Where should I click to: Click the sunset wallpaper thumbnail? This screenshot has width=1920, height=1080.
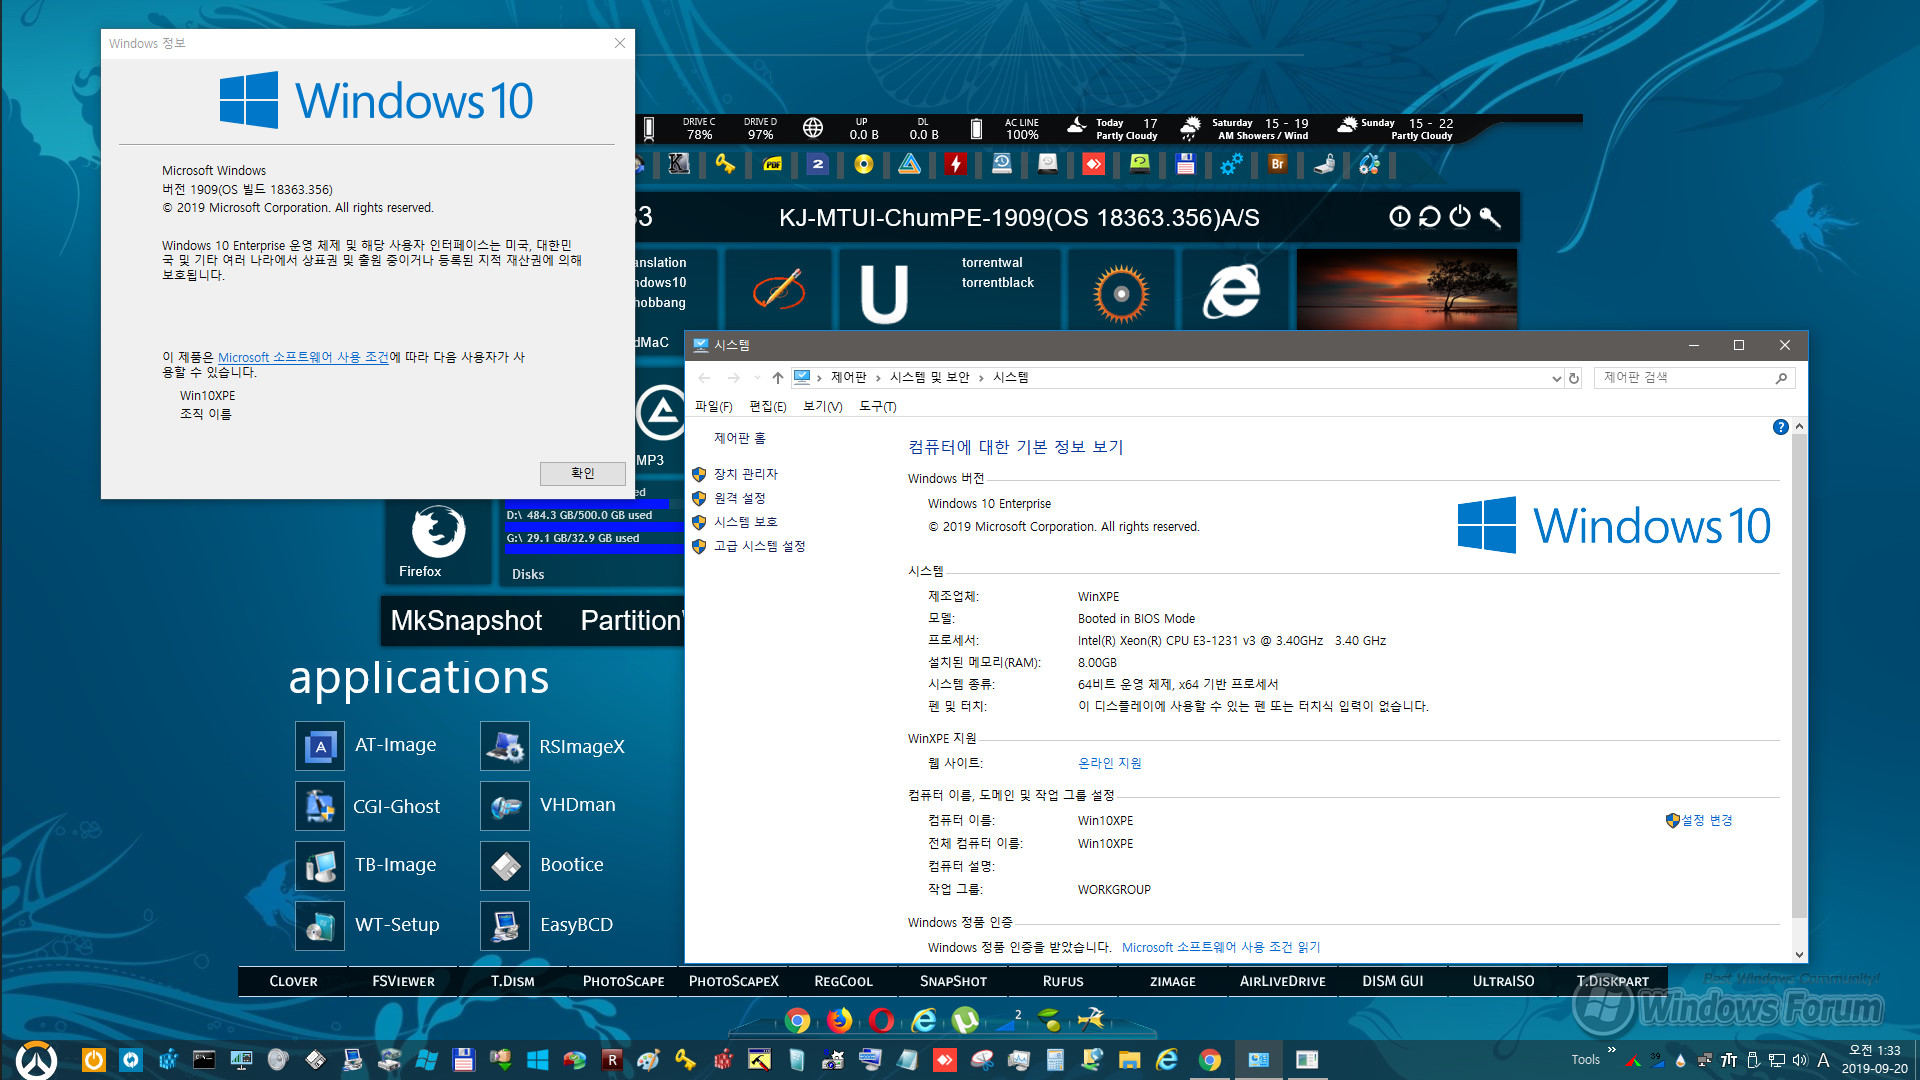click(1407, 288)
